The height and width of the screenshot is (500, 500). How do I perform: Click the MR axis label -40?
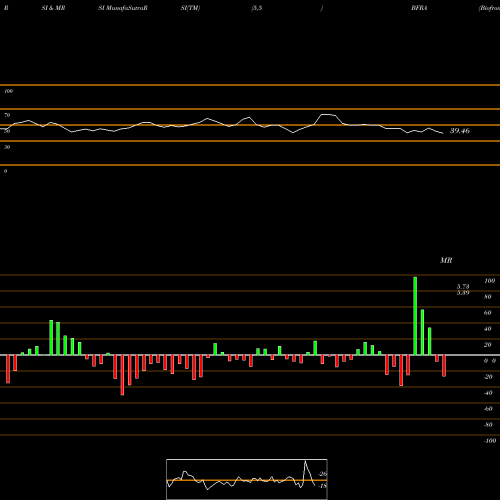tap(488, 393)
